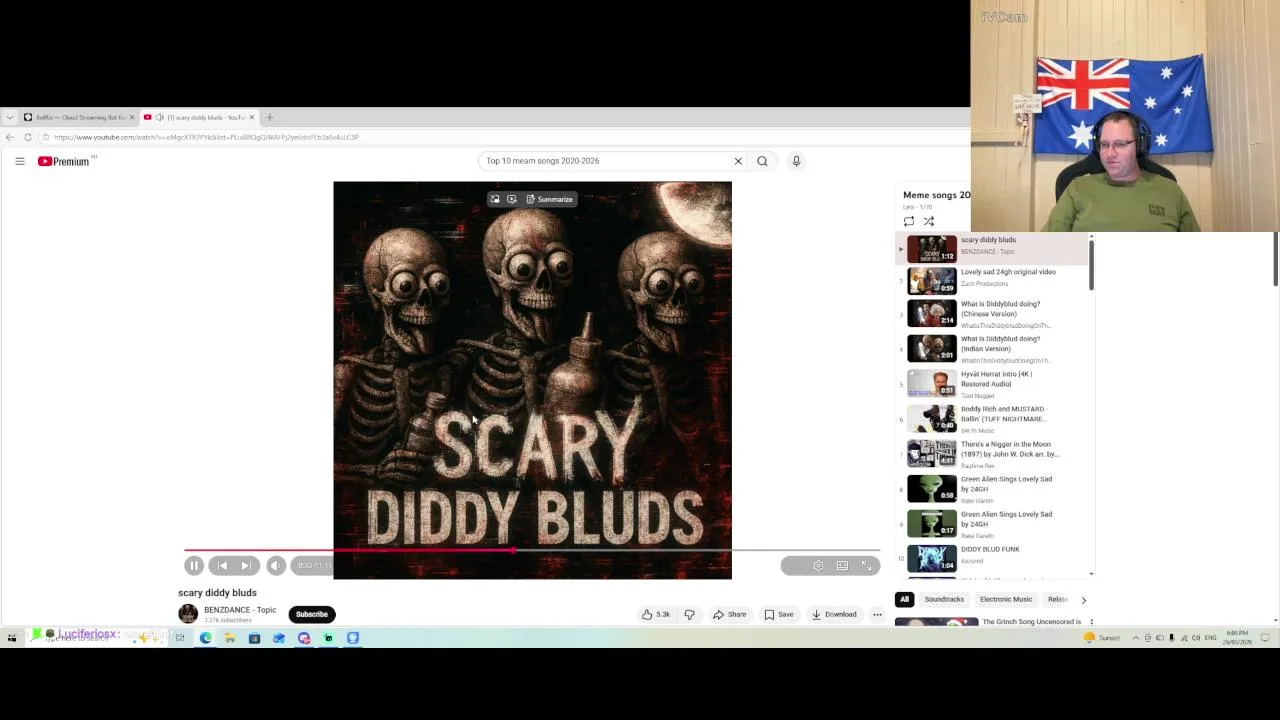Open File Explorer from the taskbar
This screenshot has width=1280, height=720.
pos(229,638)
